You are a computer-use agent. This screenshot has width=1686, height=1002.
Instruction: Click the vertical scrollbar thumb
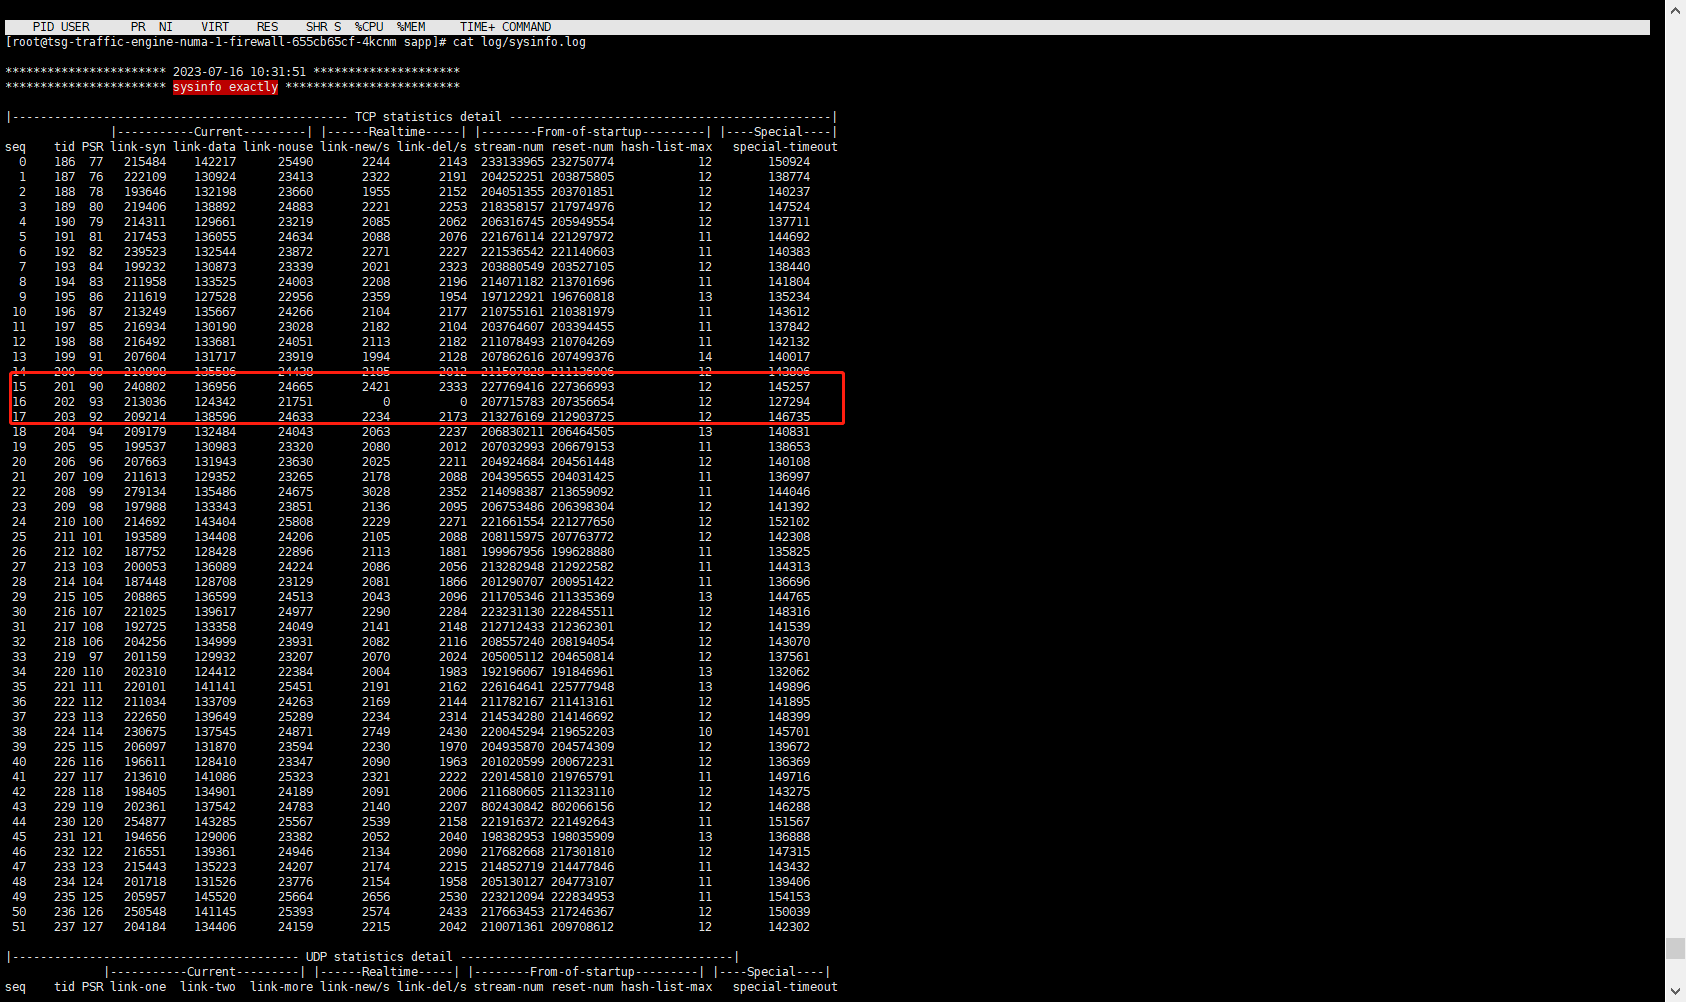coord(1675,948)
